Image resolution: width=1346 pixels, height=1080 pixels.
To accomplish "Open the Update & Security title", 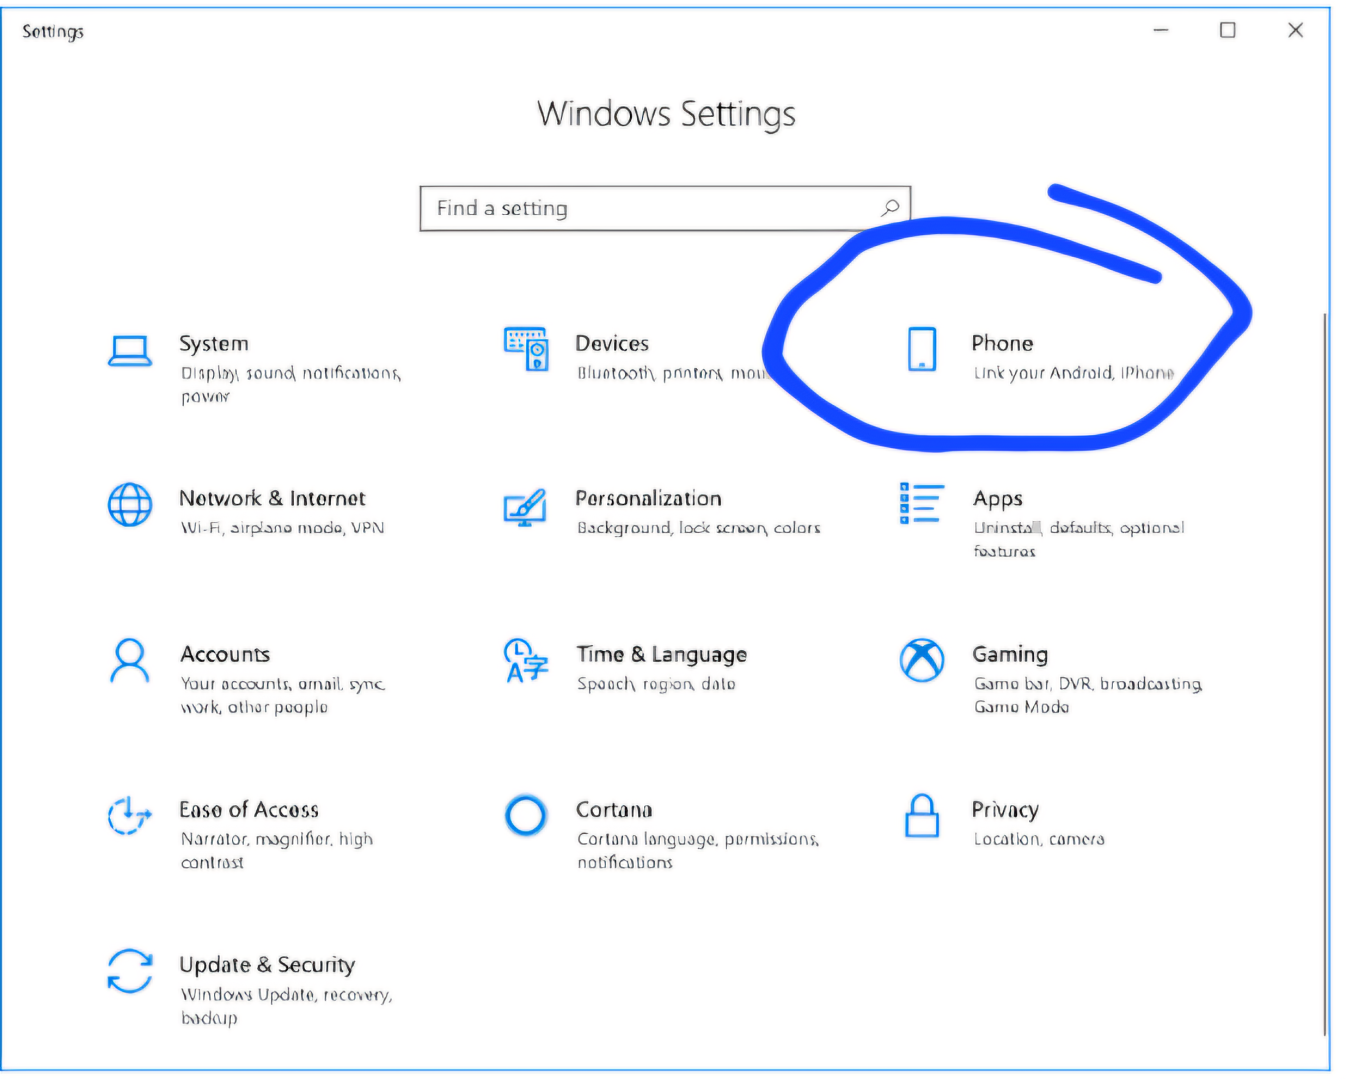I will 267,965.
